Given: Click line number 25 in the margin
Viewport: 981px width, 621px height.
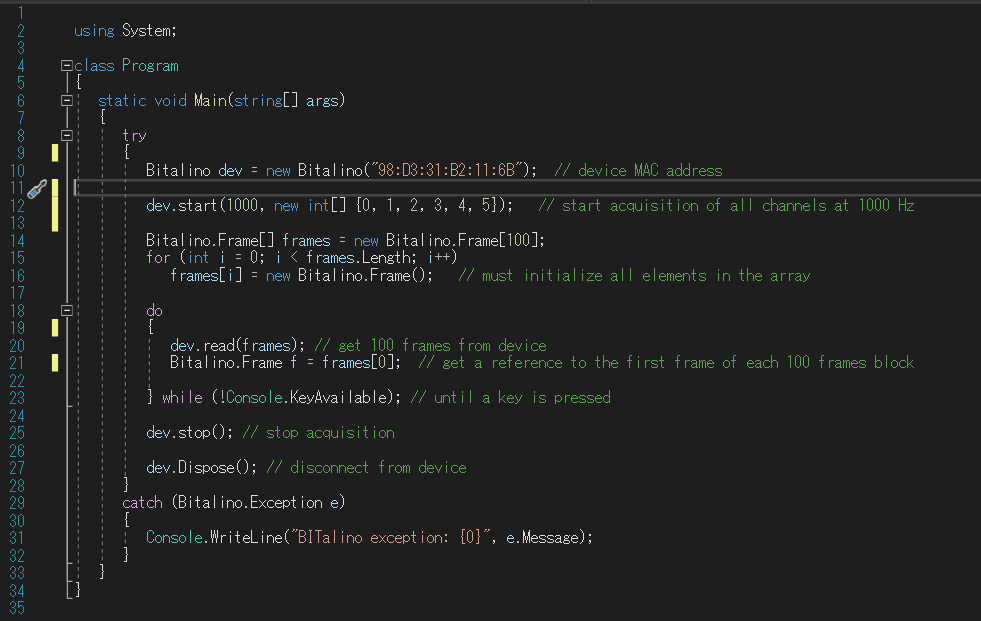Looking at the screenshot, I should (17, 433).
